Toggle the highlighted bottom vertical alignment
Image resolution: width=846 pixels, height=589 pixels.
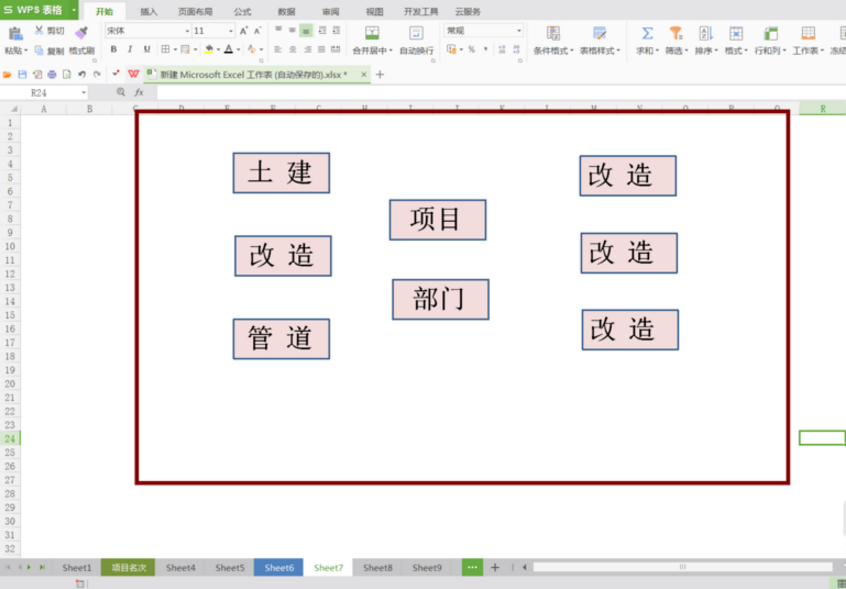coord(306,31)
